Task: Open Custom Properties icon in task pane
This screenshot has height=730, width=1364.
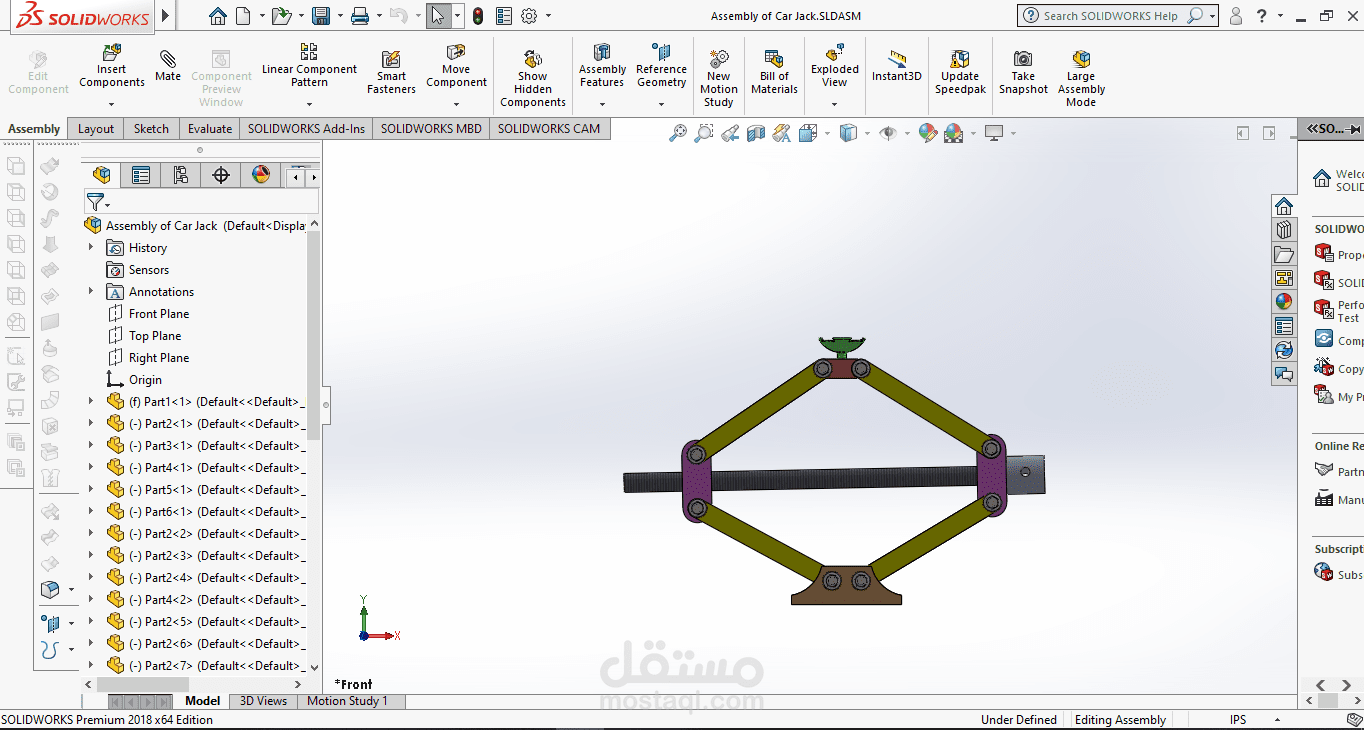Action: [x=1284, y=326]
